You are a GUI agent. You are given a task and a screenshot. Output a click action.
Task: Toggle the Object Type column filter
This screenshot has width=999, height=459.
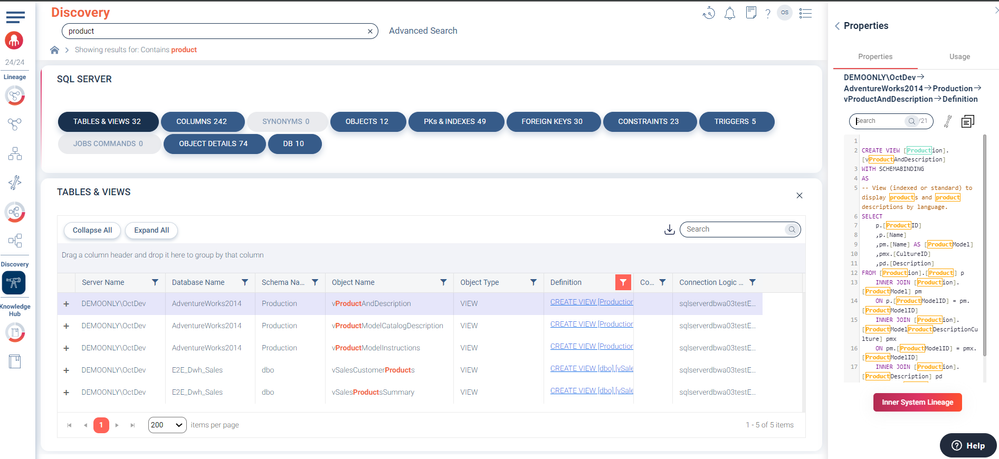tap(533, 283)
